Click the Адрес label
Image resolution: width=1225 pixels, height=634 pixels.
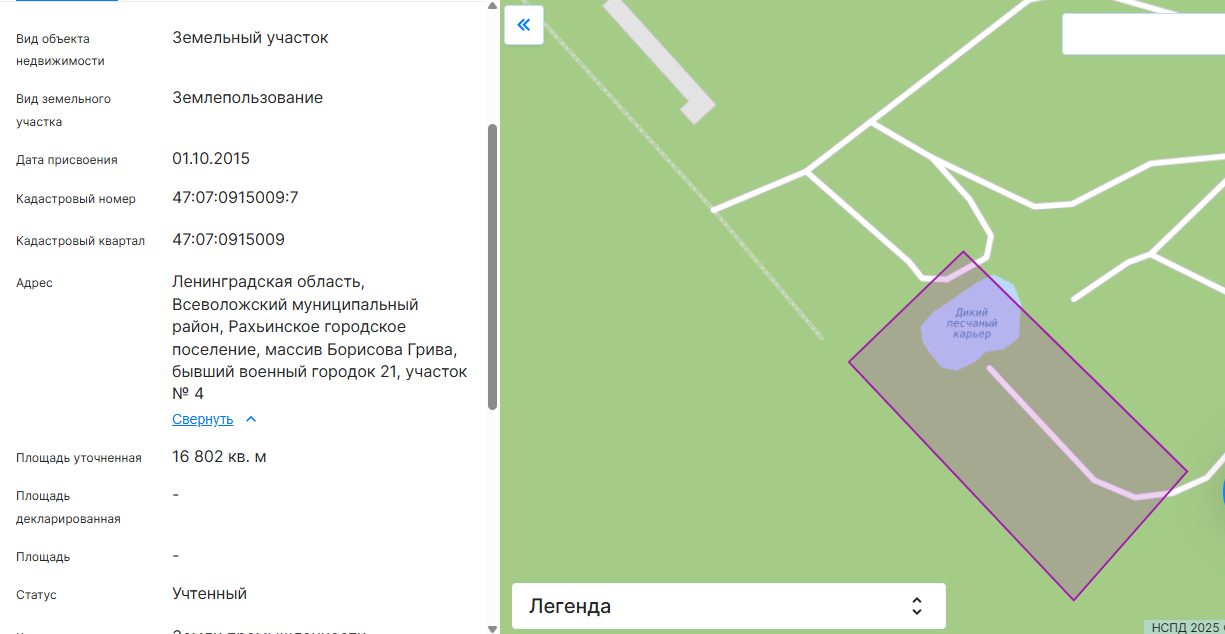[x=34, y=283]
